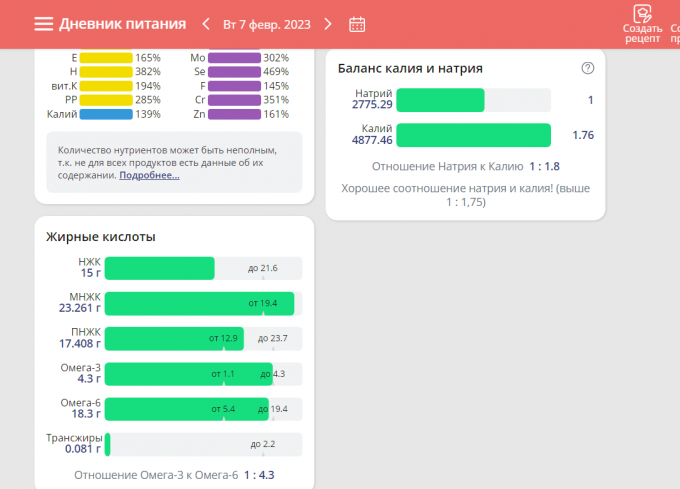This screenshot has width=680, height=489.
Task: Click the Натрий green progress bar
Action: [x=440, y=100]
